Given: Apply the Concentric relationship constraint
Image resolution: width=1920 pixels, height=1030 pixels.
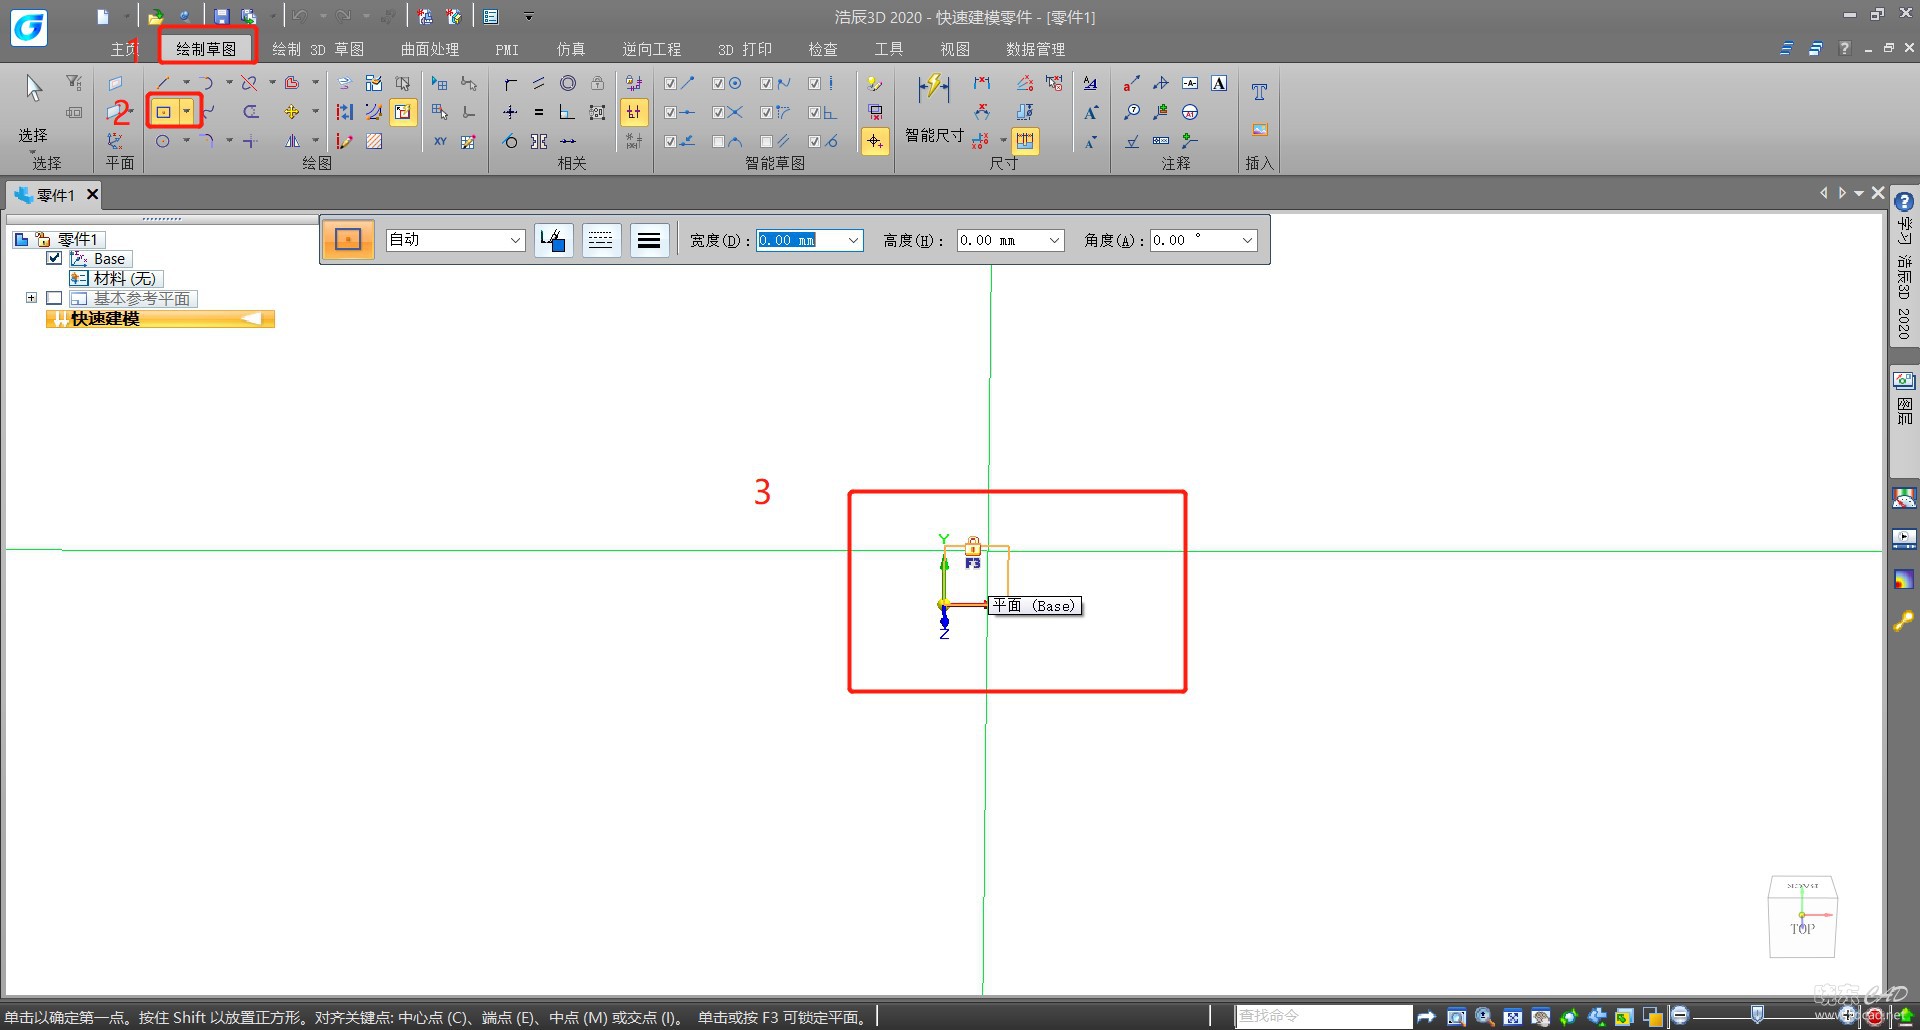Looking at the screenshot, I should coord(568,83).
